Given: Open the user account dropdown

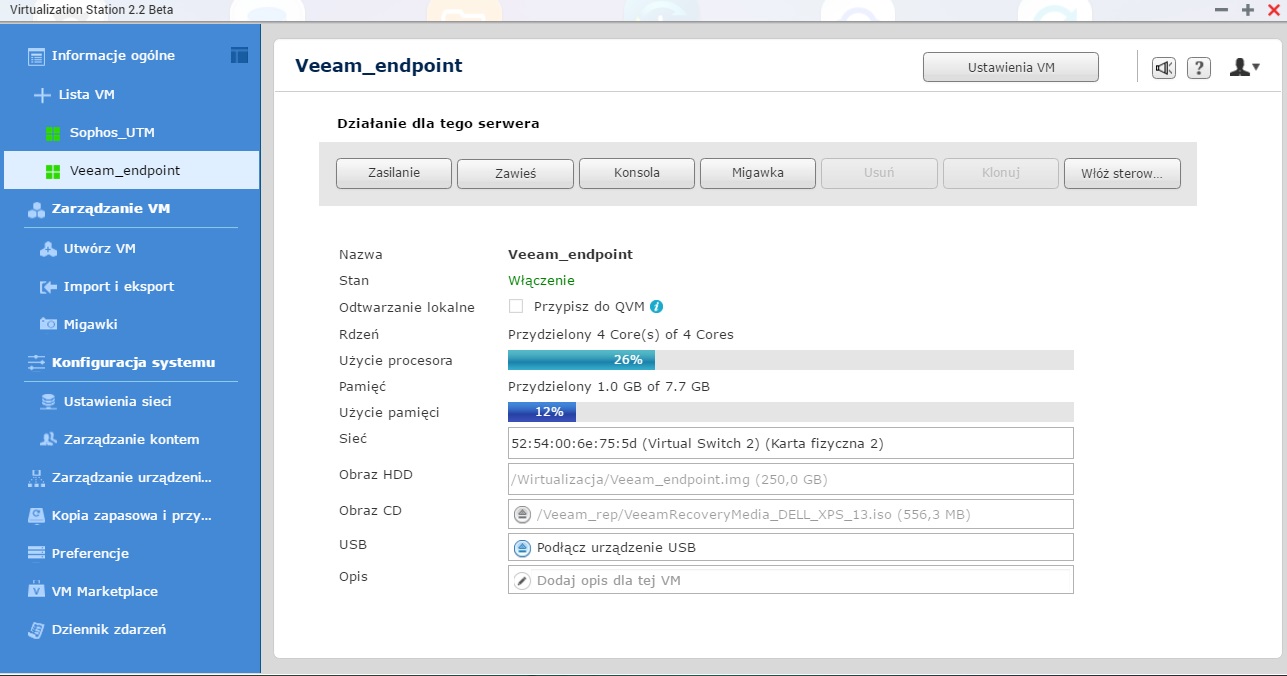Looking at the screenshot, I should [1244, 68].
